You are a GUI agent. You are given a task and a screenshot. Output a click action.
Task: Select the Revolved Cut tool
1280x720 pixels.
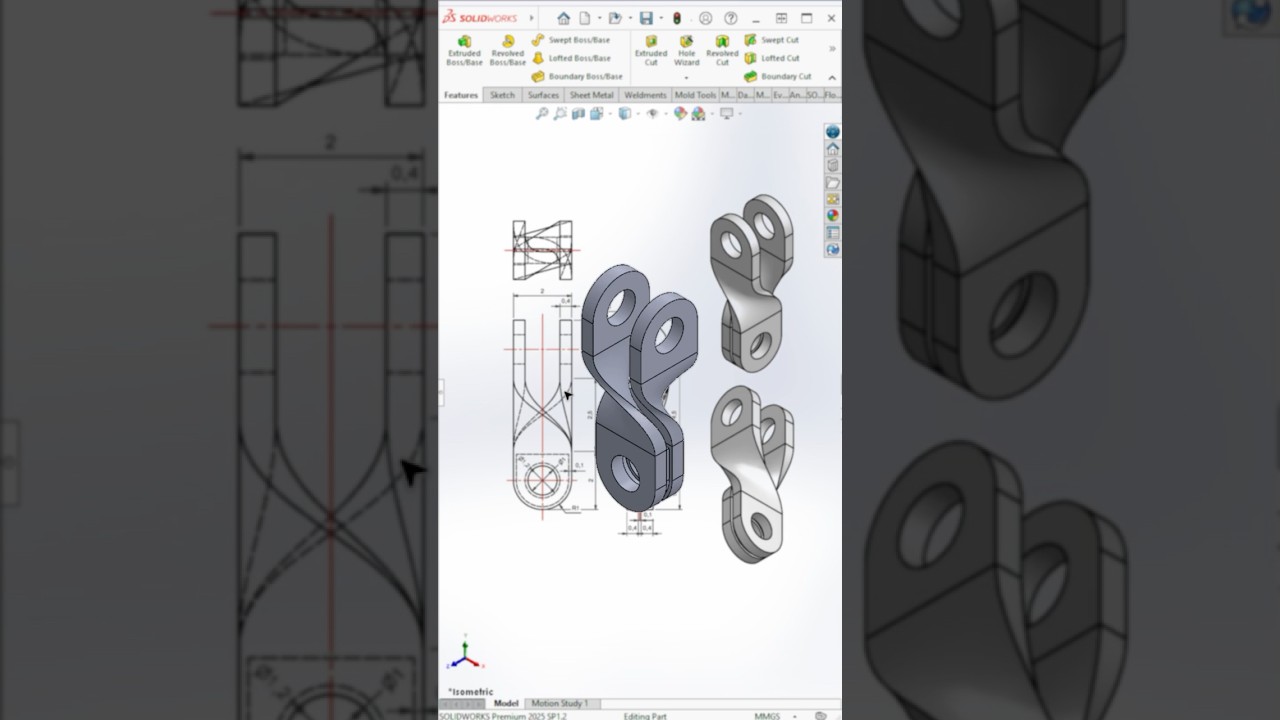pos(722,51)
